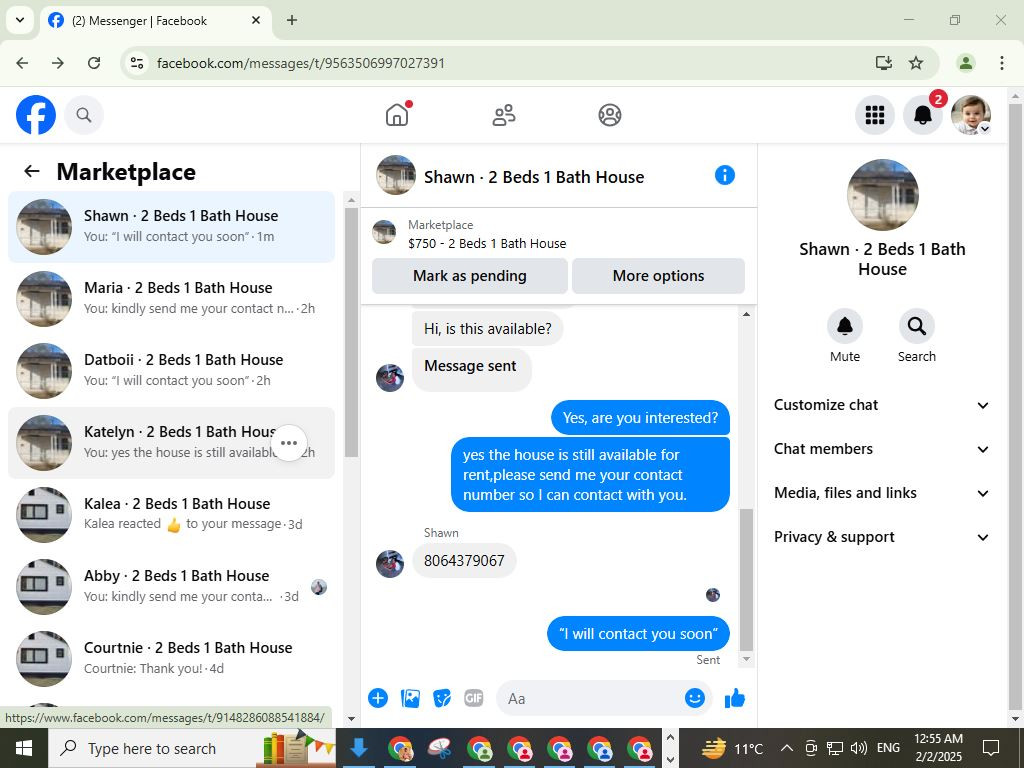1024x768 pixels.
Task: Reload the page with the refresh icon
Action: pos(94,63)
